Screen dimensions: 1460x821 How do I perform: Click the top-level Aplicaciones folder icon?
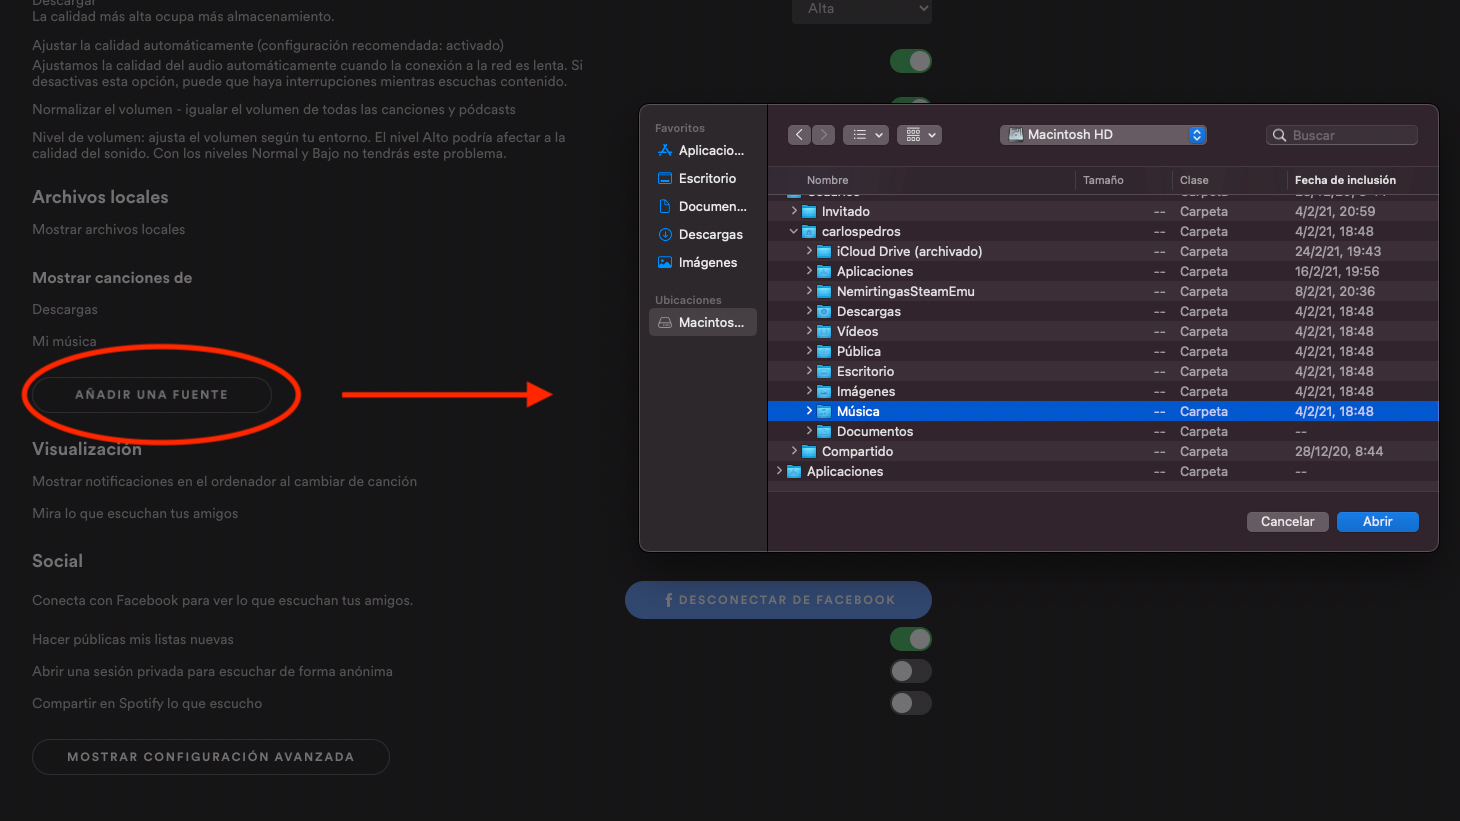(794, 471)
